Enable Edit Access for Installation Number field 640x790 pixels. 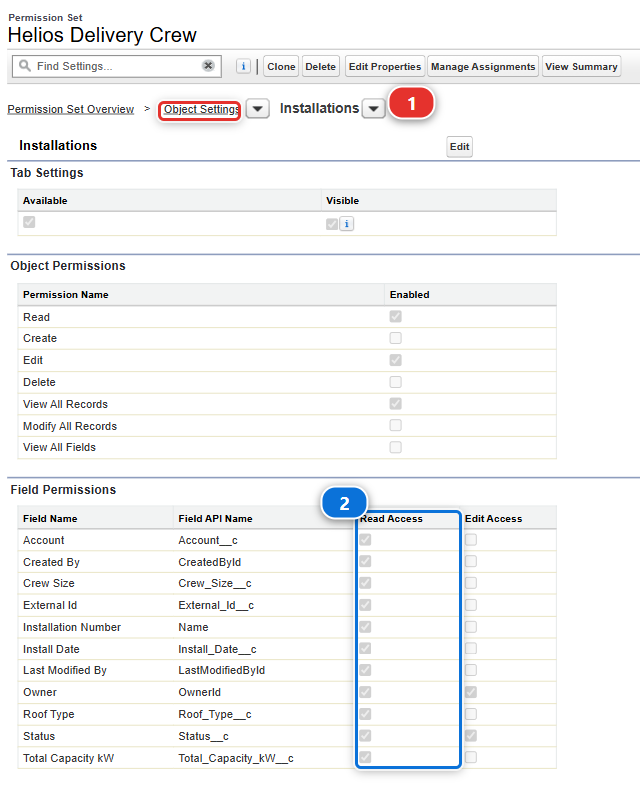471,627
